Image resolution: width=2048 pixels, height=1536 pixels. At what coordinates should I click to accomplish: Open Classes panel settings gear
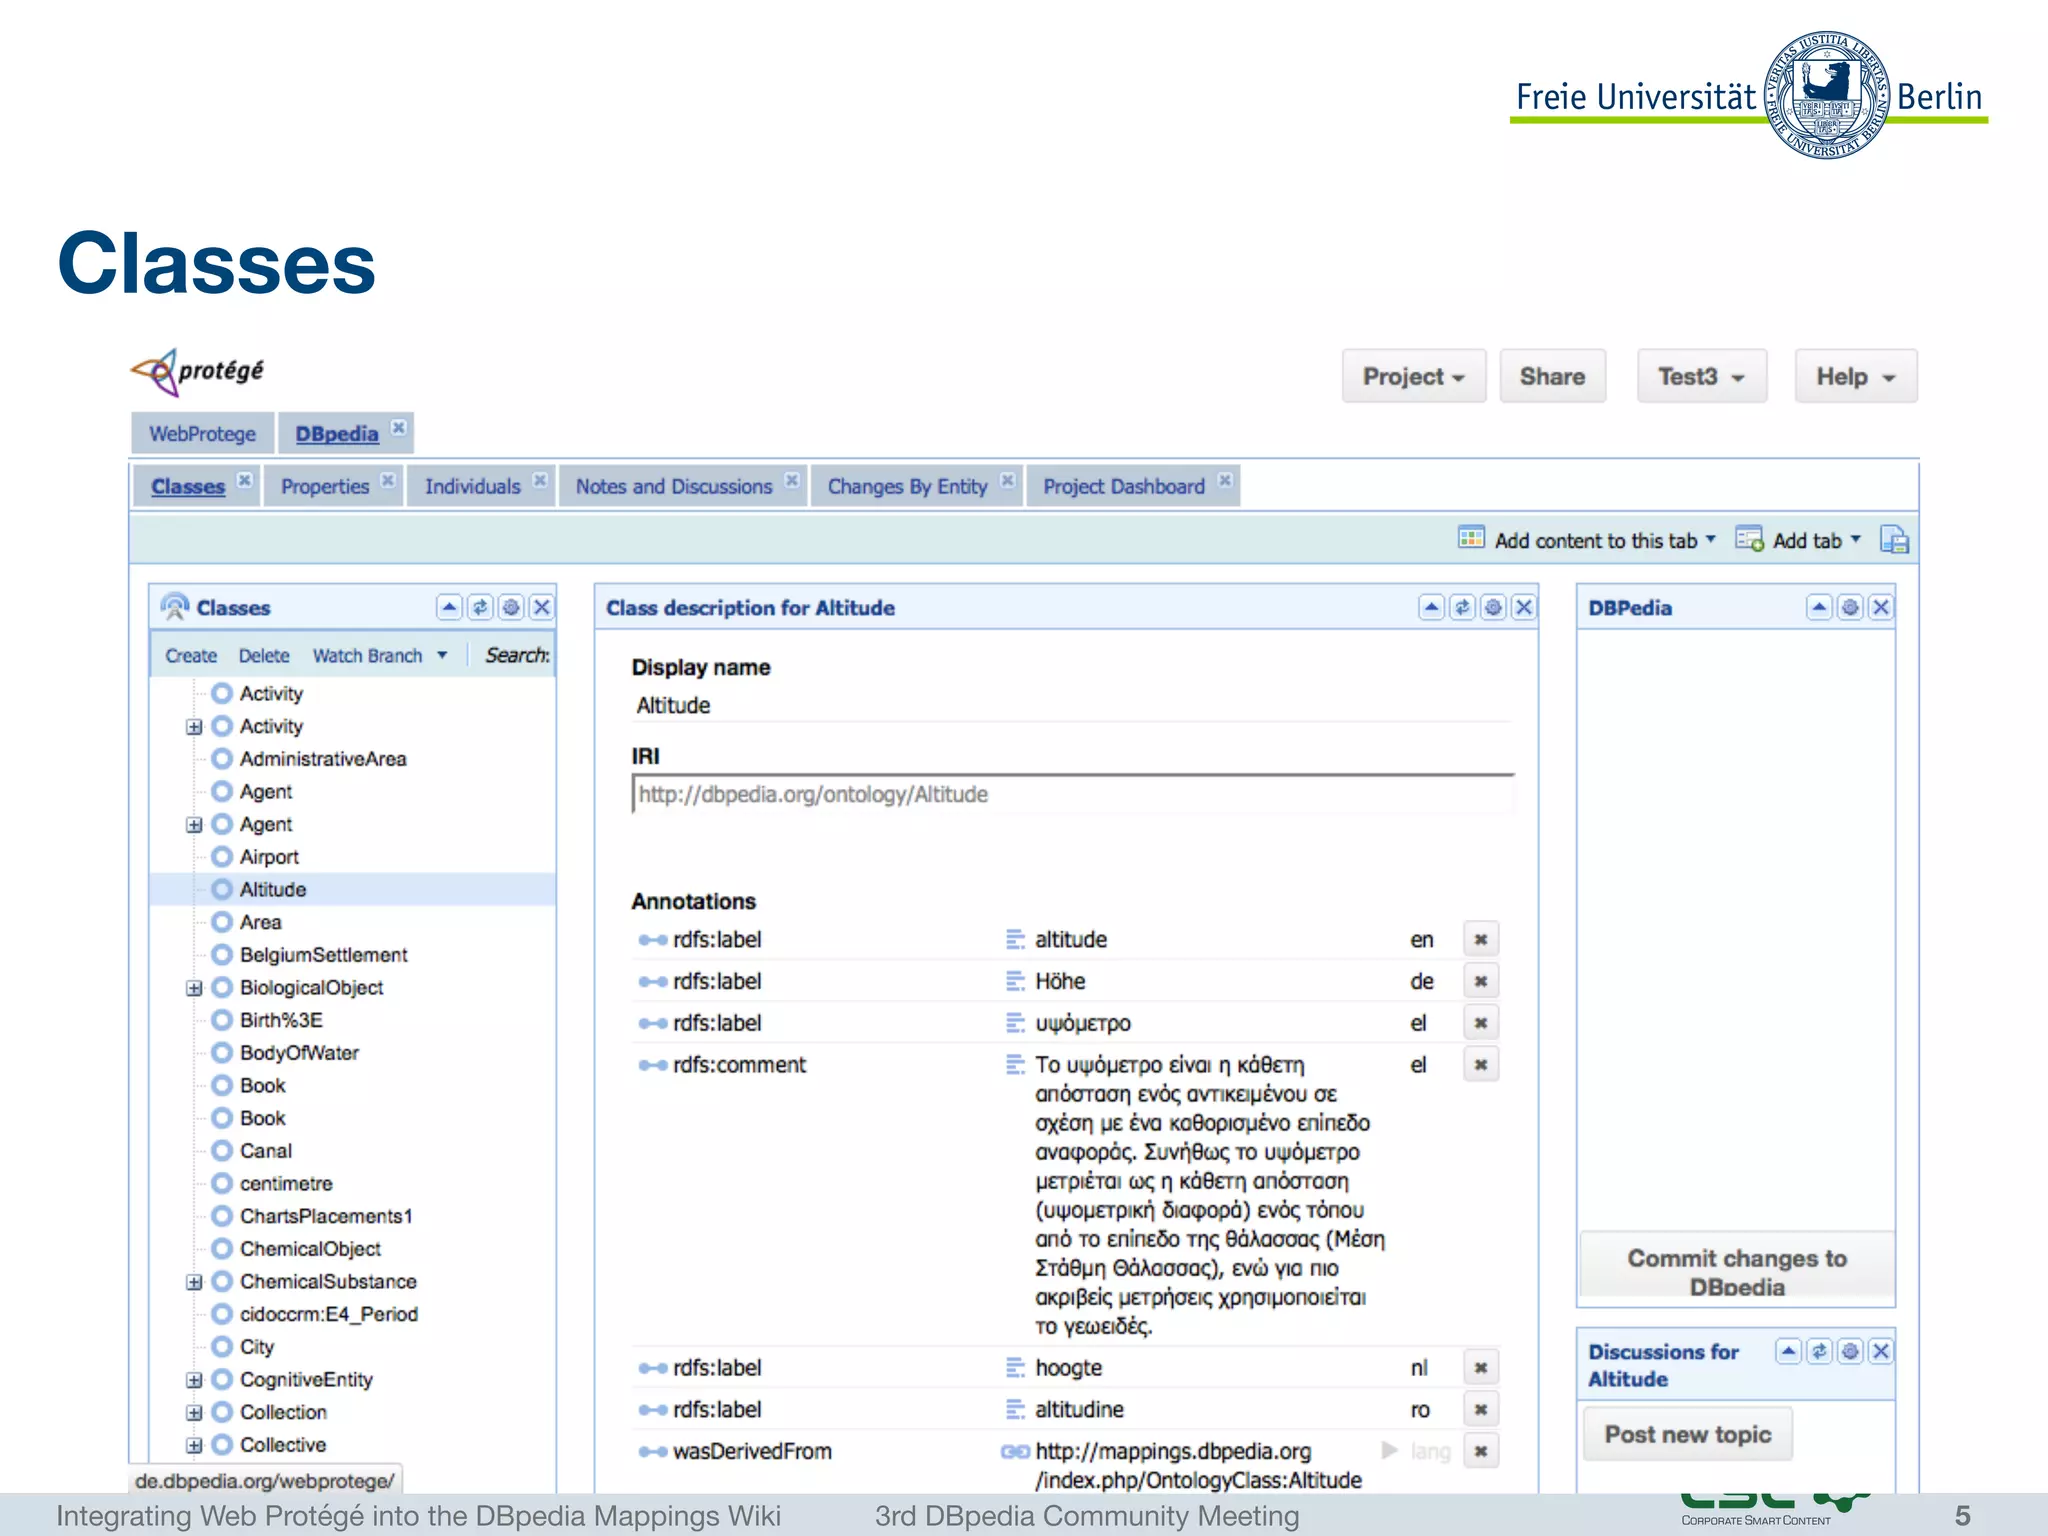click(511, 607)
